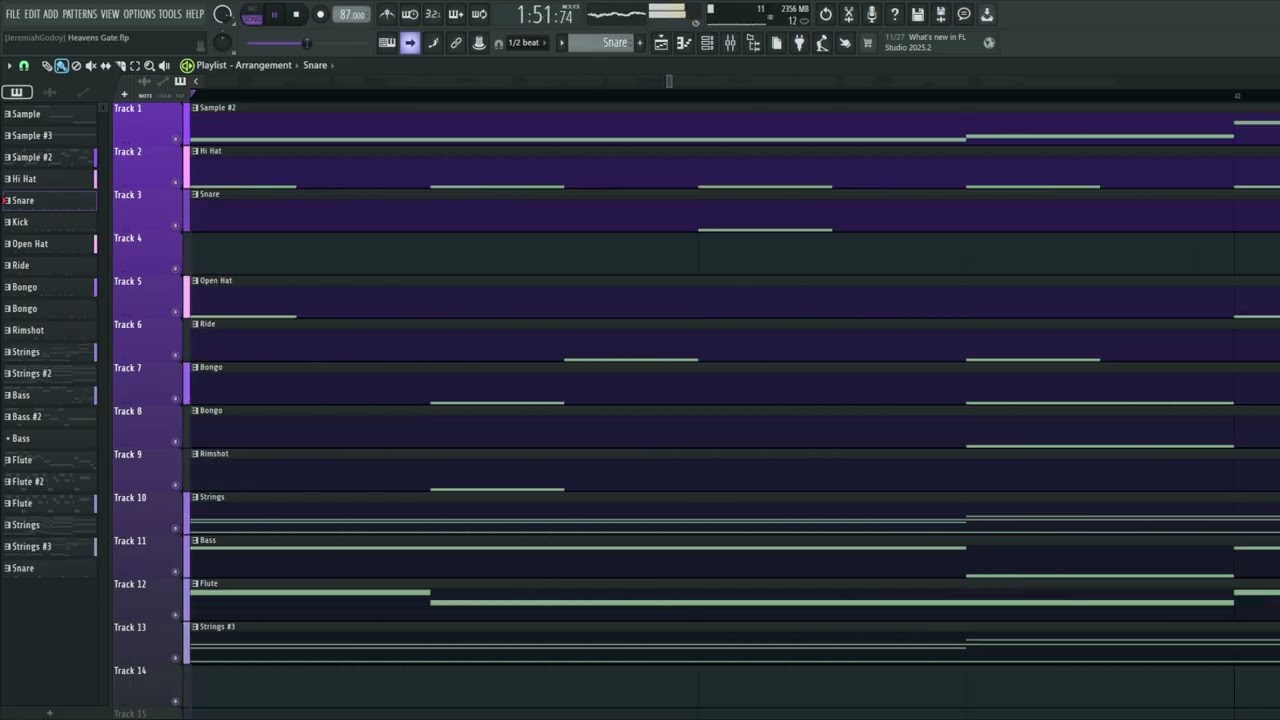
Task: Open playlist options arrow menu
Action: click(9, 66)
